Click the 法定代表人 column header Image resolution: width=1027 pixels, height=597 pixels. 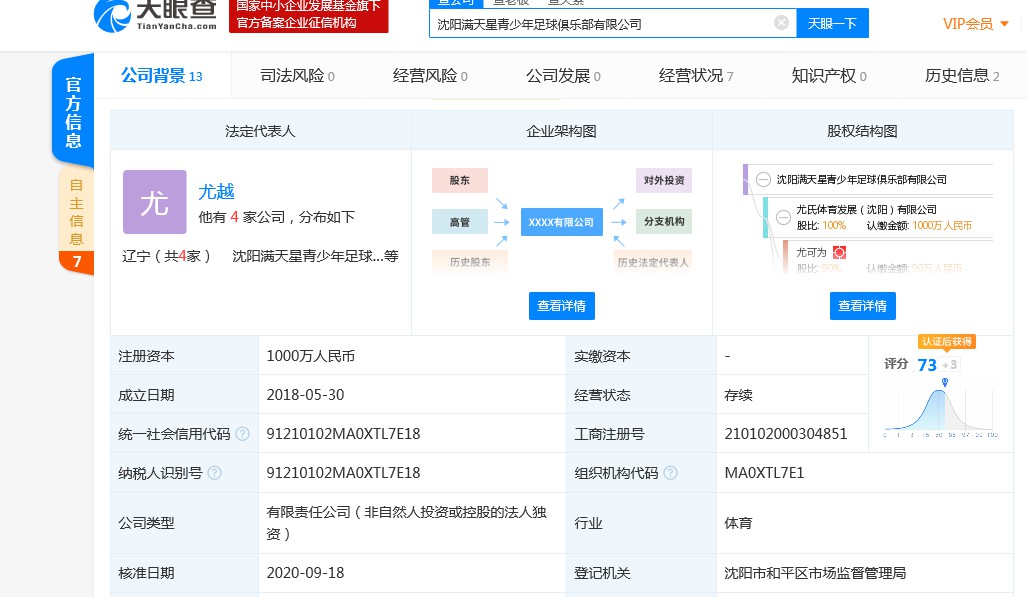(261, 131)
